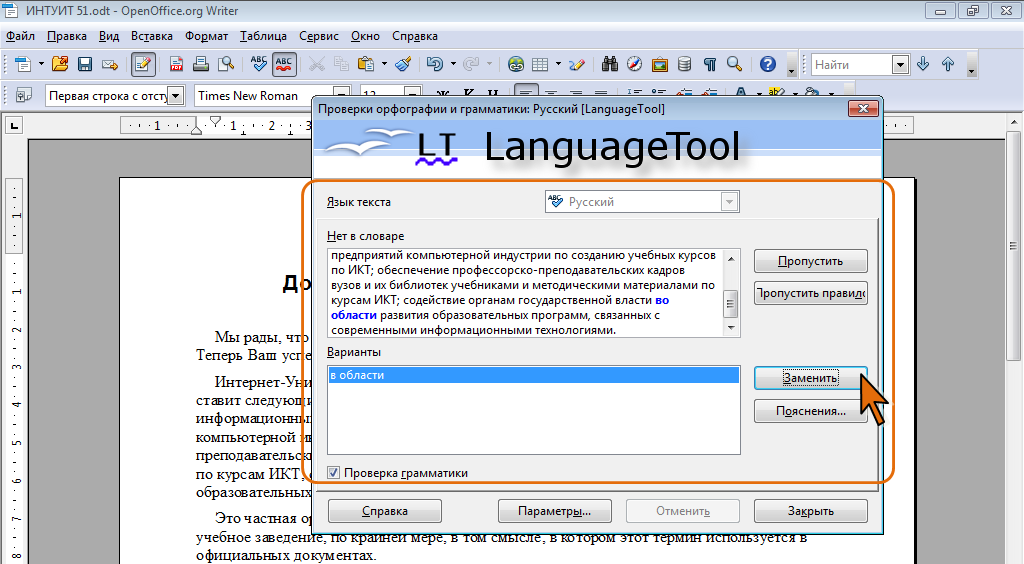Viewport: 1024px width, 564px height.
Task: Open the Вставка menu
Action: click(x=152, y=37)
